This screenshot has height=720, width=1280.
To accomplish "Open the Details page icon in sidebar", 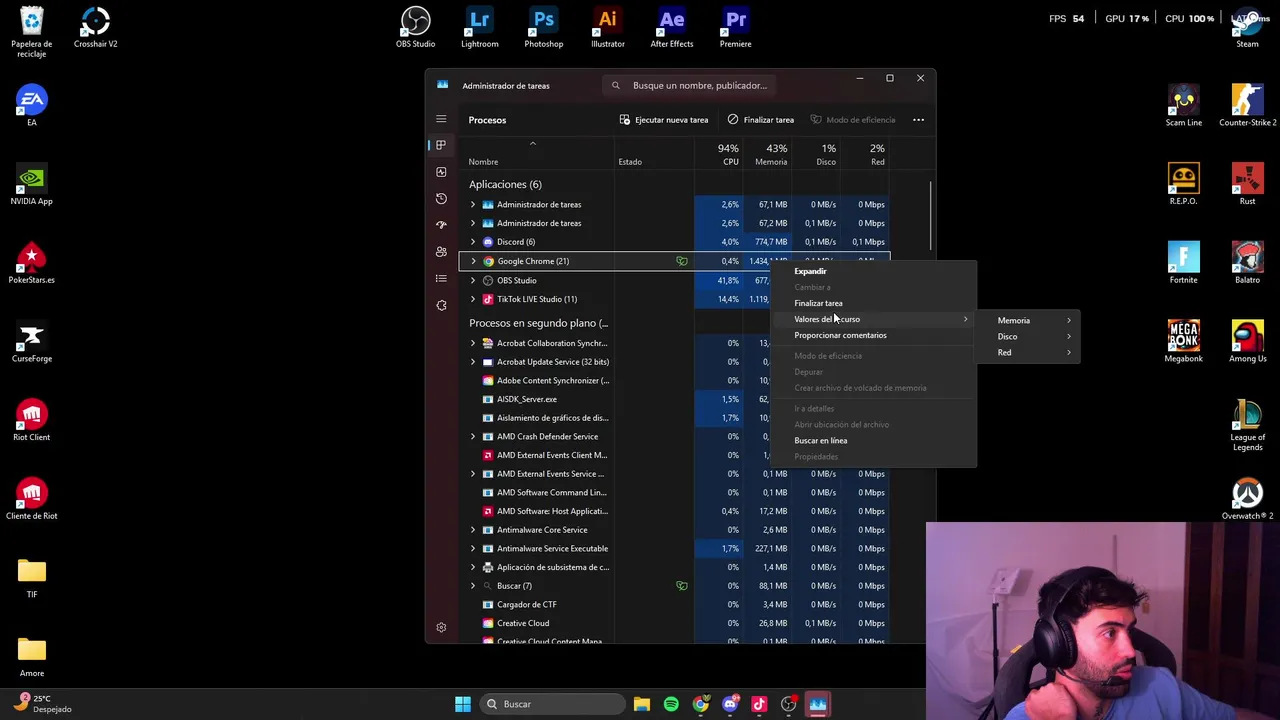I will (441, 278).
